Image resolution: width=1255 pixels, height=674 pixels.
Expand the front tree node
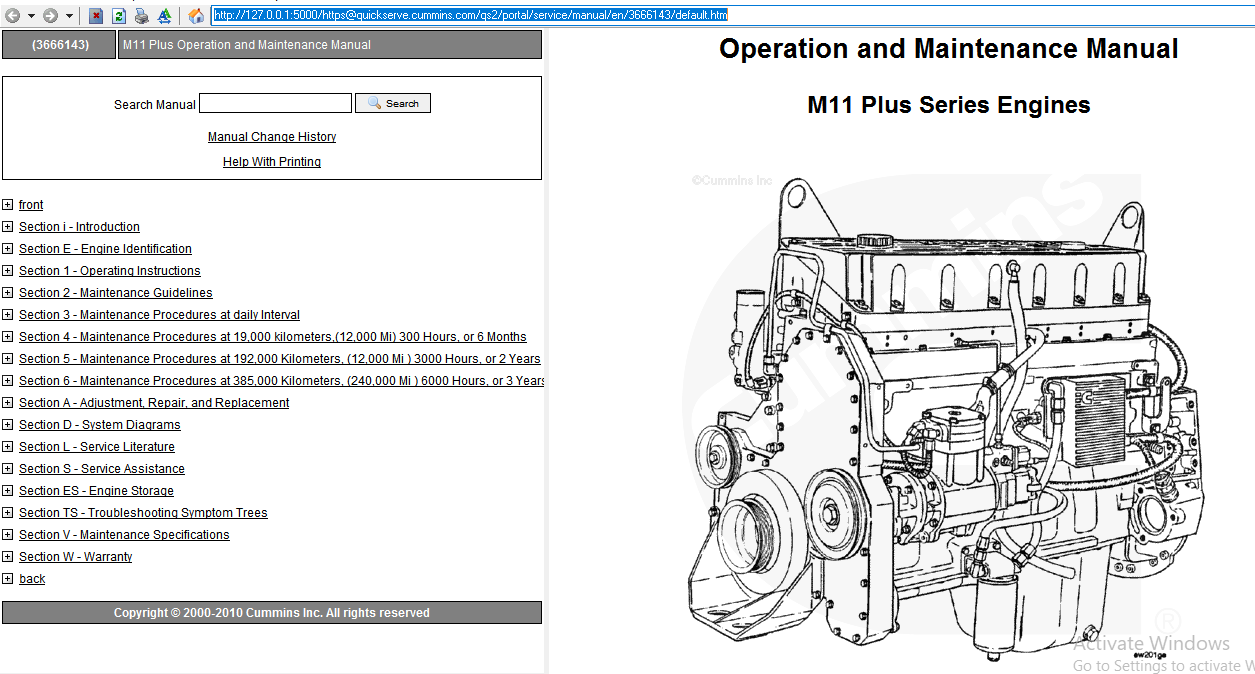point(8,205)
